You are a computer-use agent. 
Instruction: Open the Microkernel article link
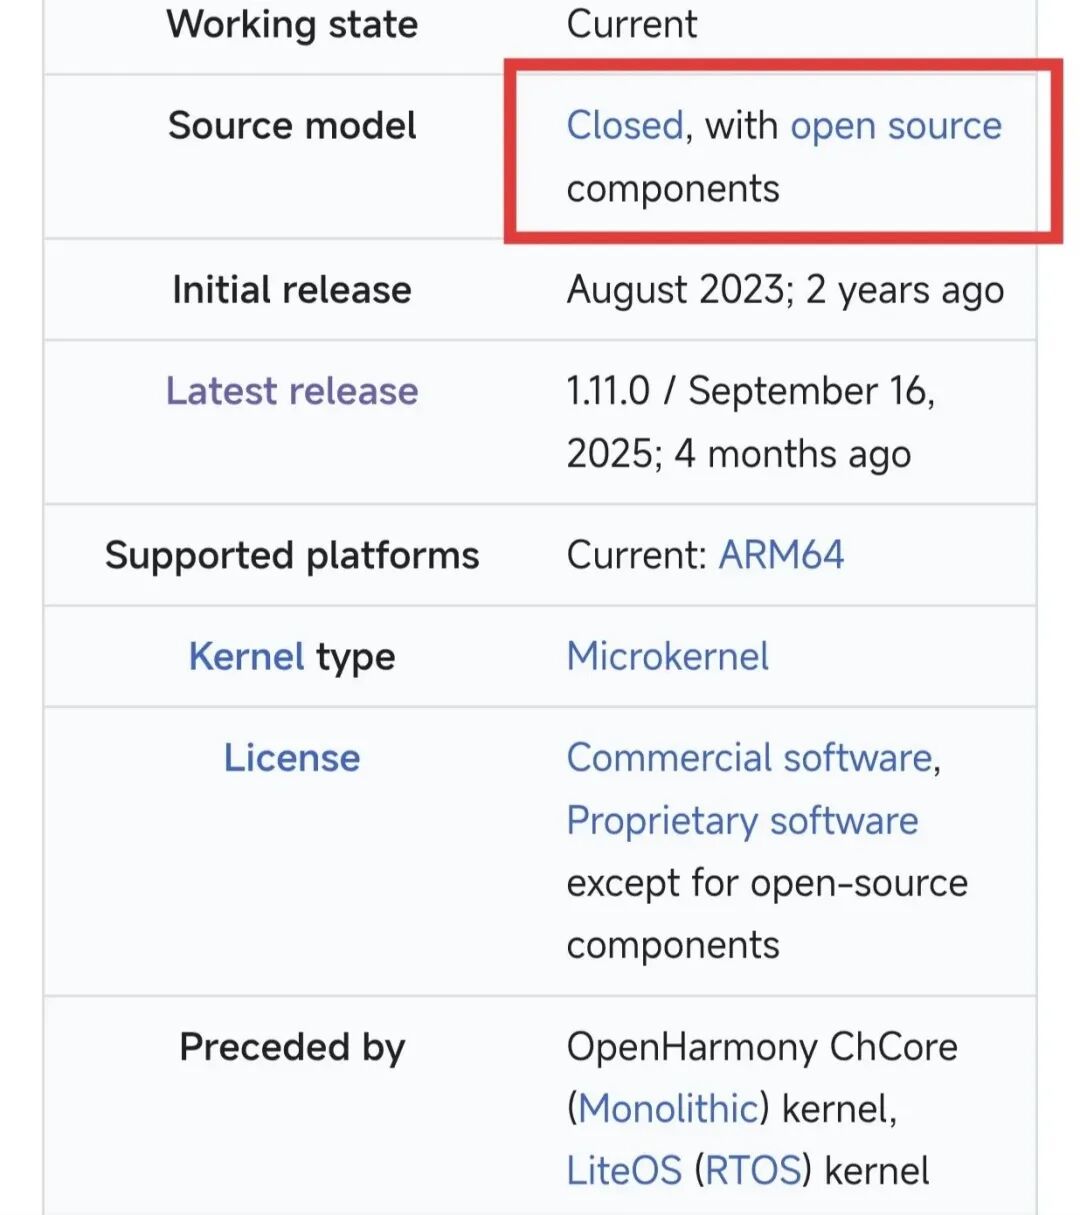click(668, 657)
